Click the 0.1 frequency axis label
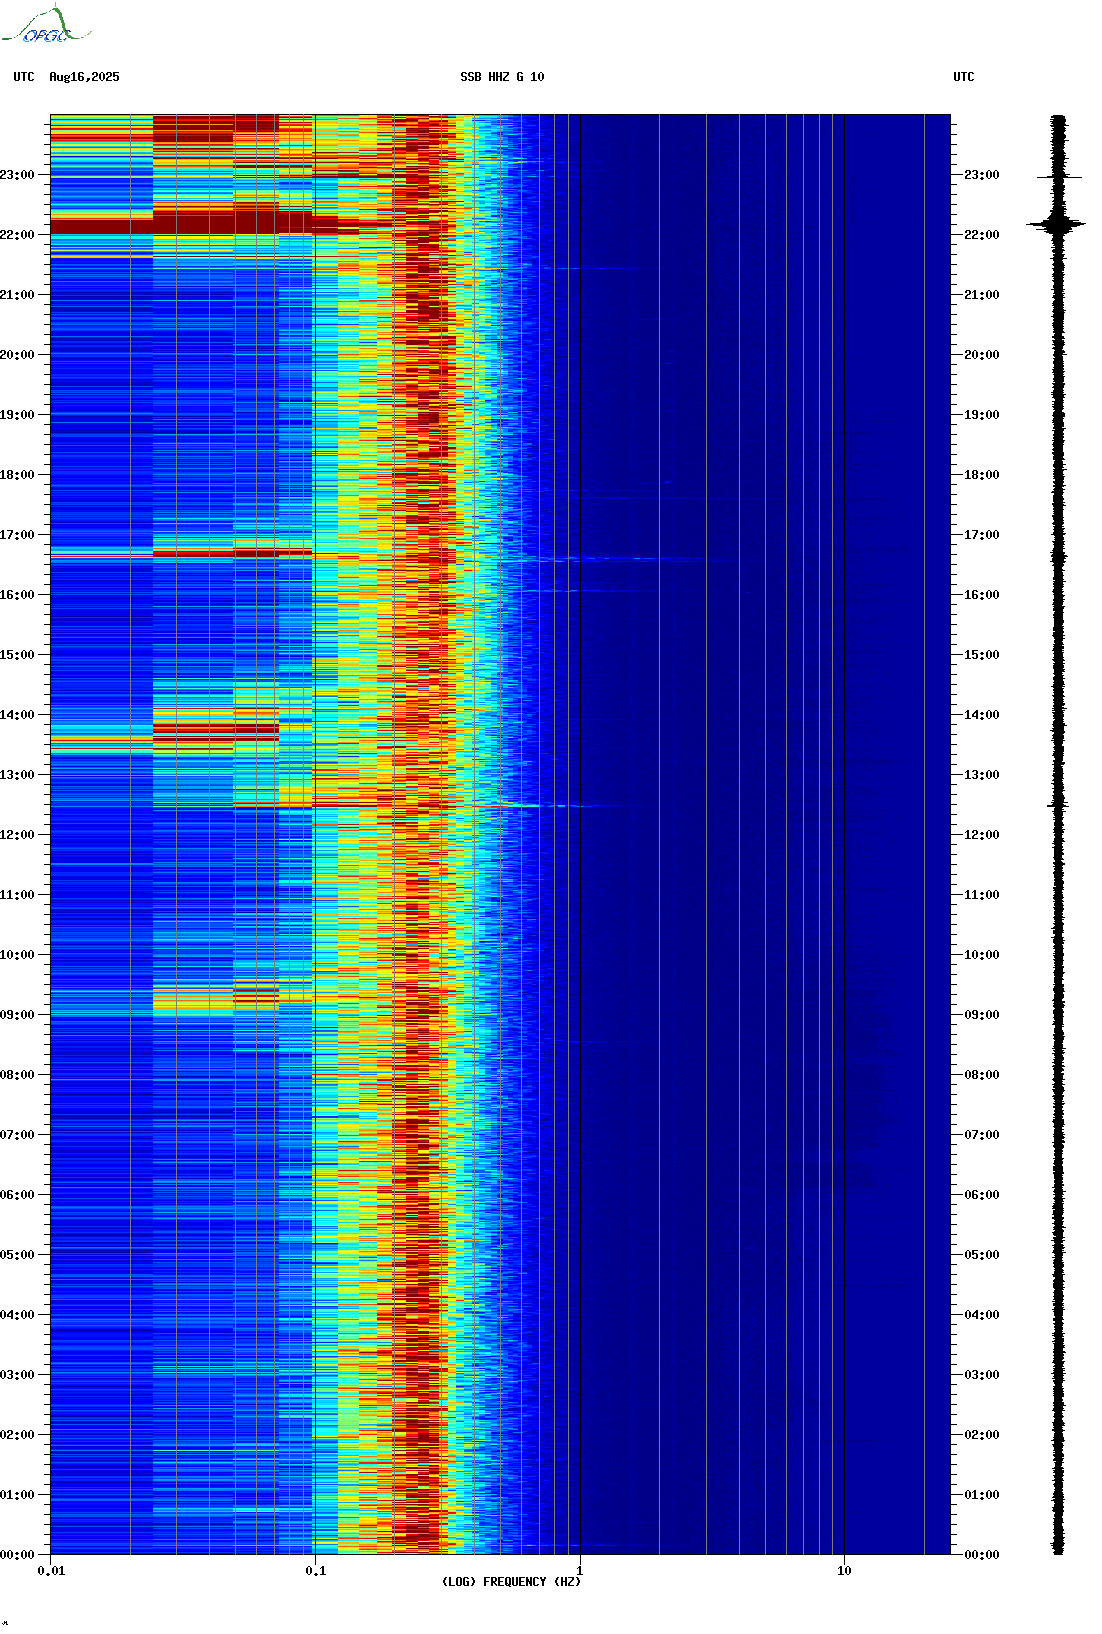1102x1634 pixels. tap(315, 1571)
